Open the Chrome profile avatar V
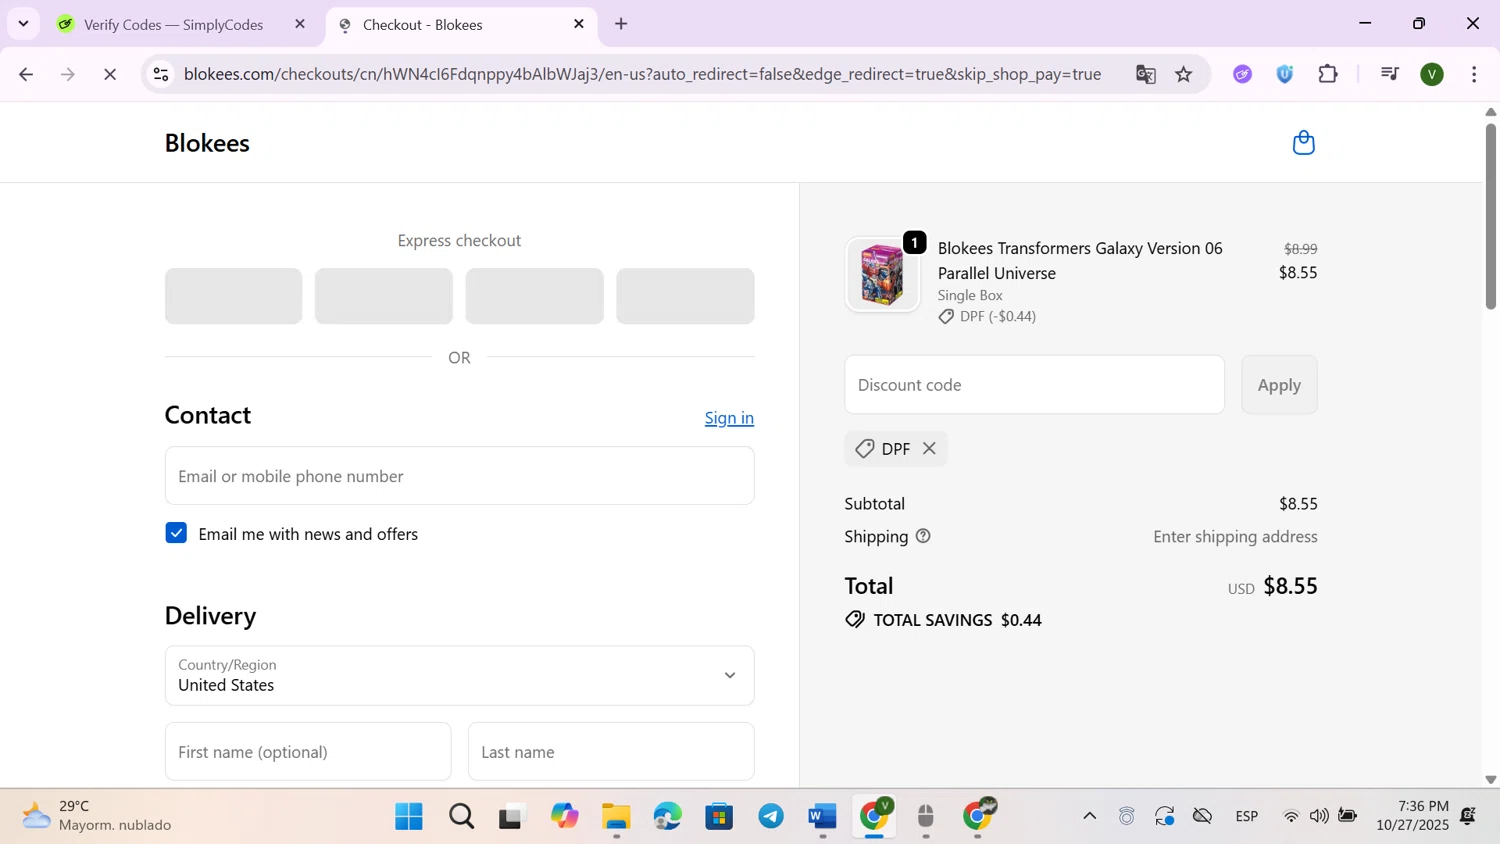Viewport: 1500px width, 844px height. tap(1432, 74)
